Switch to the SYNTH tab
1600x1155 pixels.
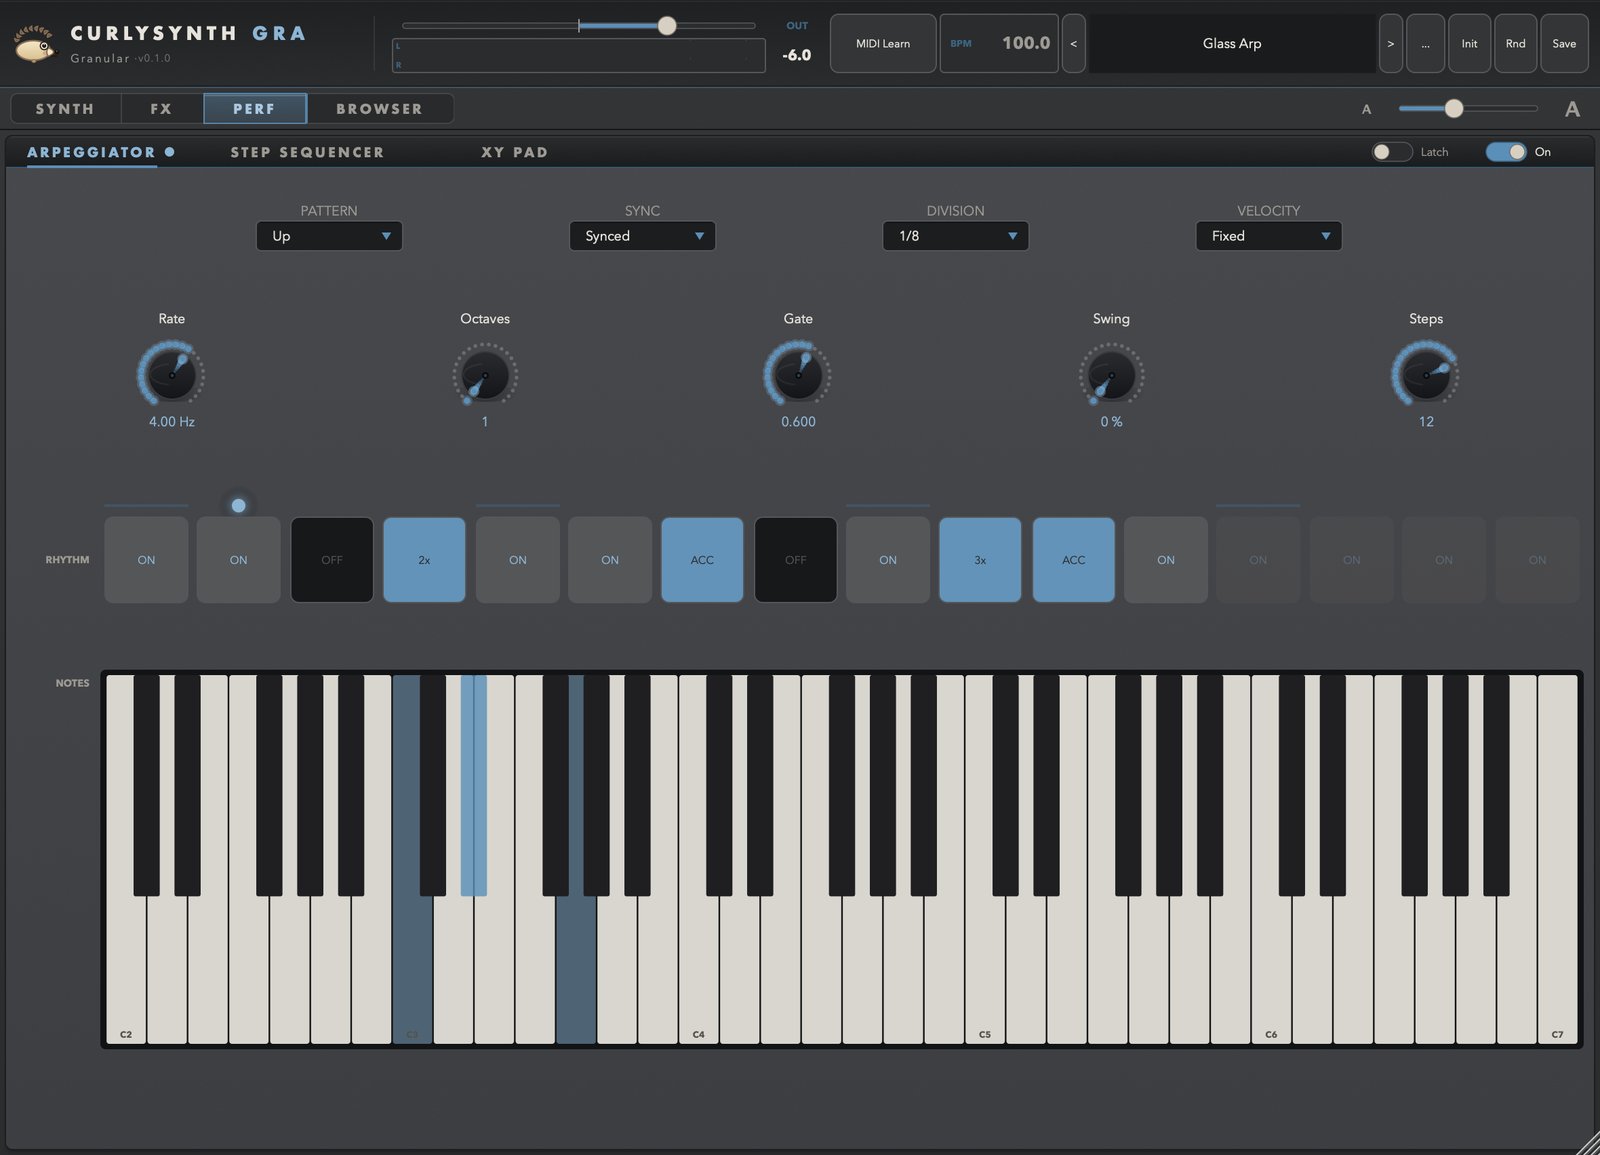click(x=65, y=109)
